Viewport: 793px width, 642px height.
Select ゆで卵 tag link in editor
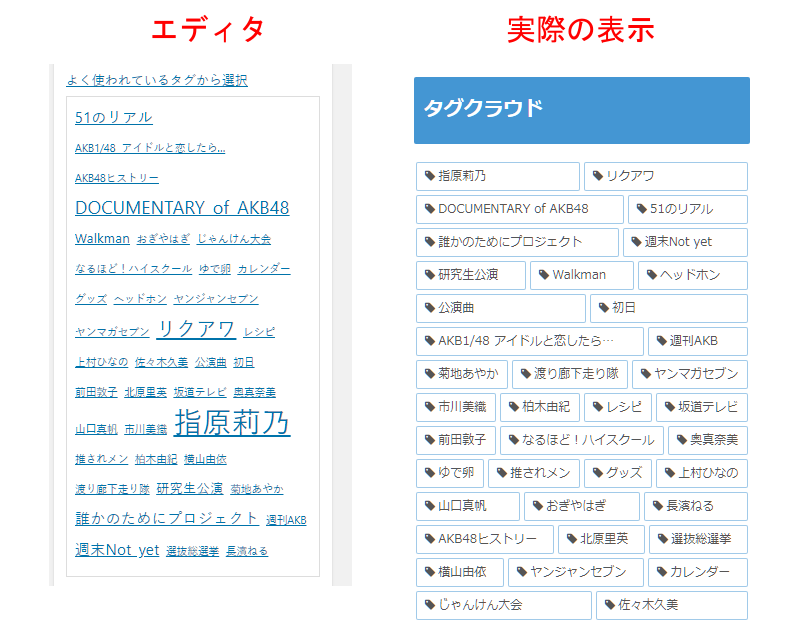[215, 269]
